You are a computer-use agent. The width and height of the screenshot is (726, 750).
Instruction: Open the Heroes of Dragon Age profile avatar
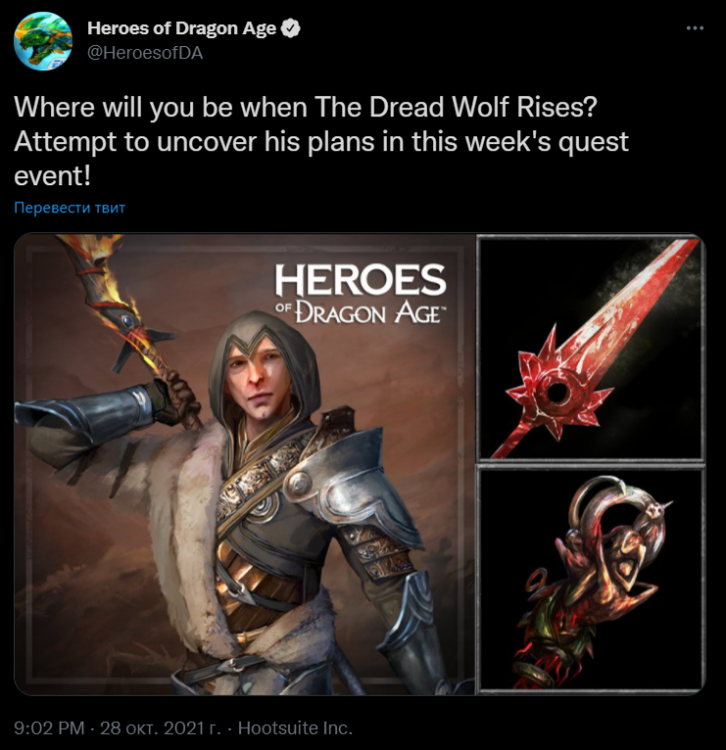pos(43,41)
